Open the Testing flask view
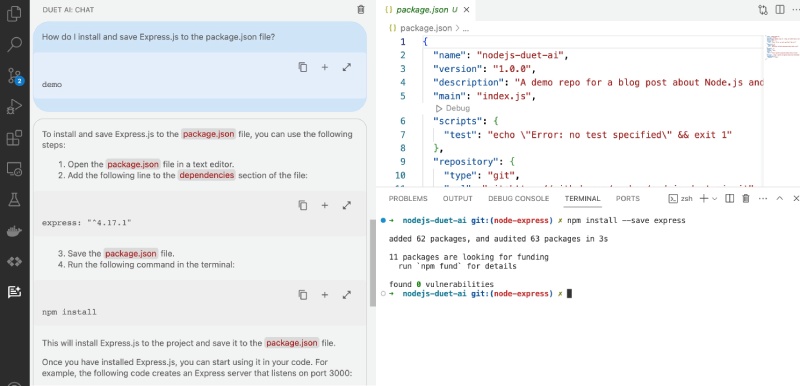 point(14,200)
